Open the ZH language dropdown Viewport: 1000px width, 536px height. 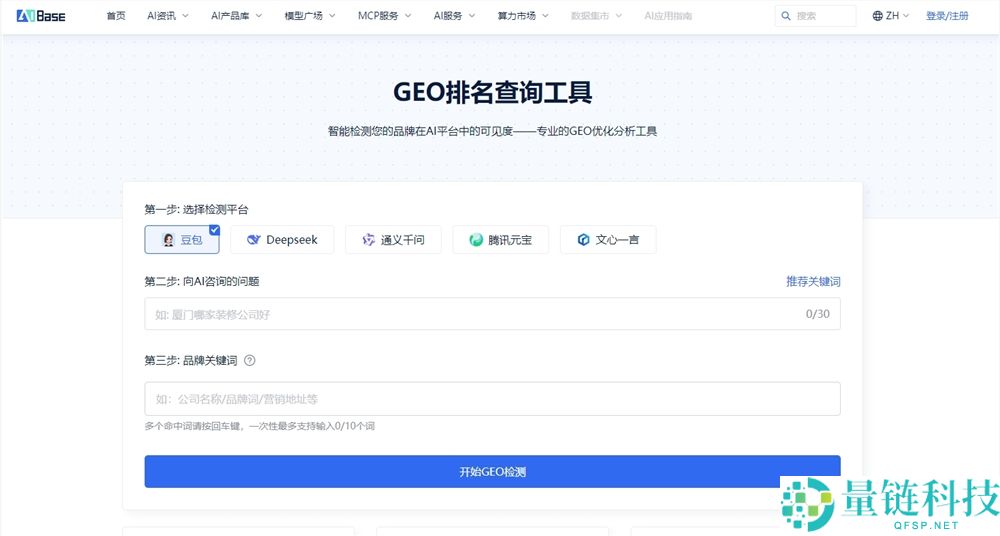[x=891, y=16]
